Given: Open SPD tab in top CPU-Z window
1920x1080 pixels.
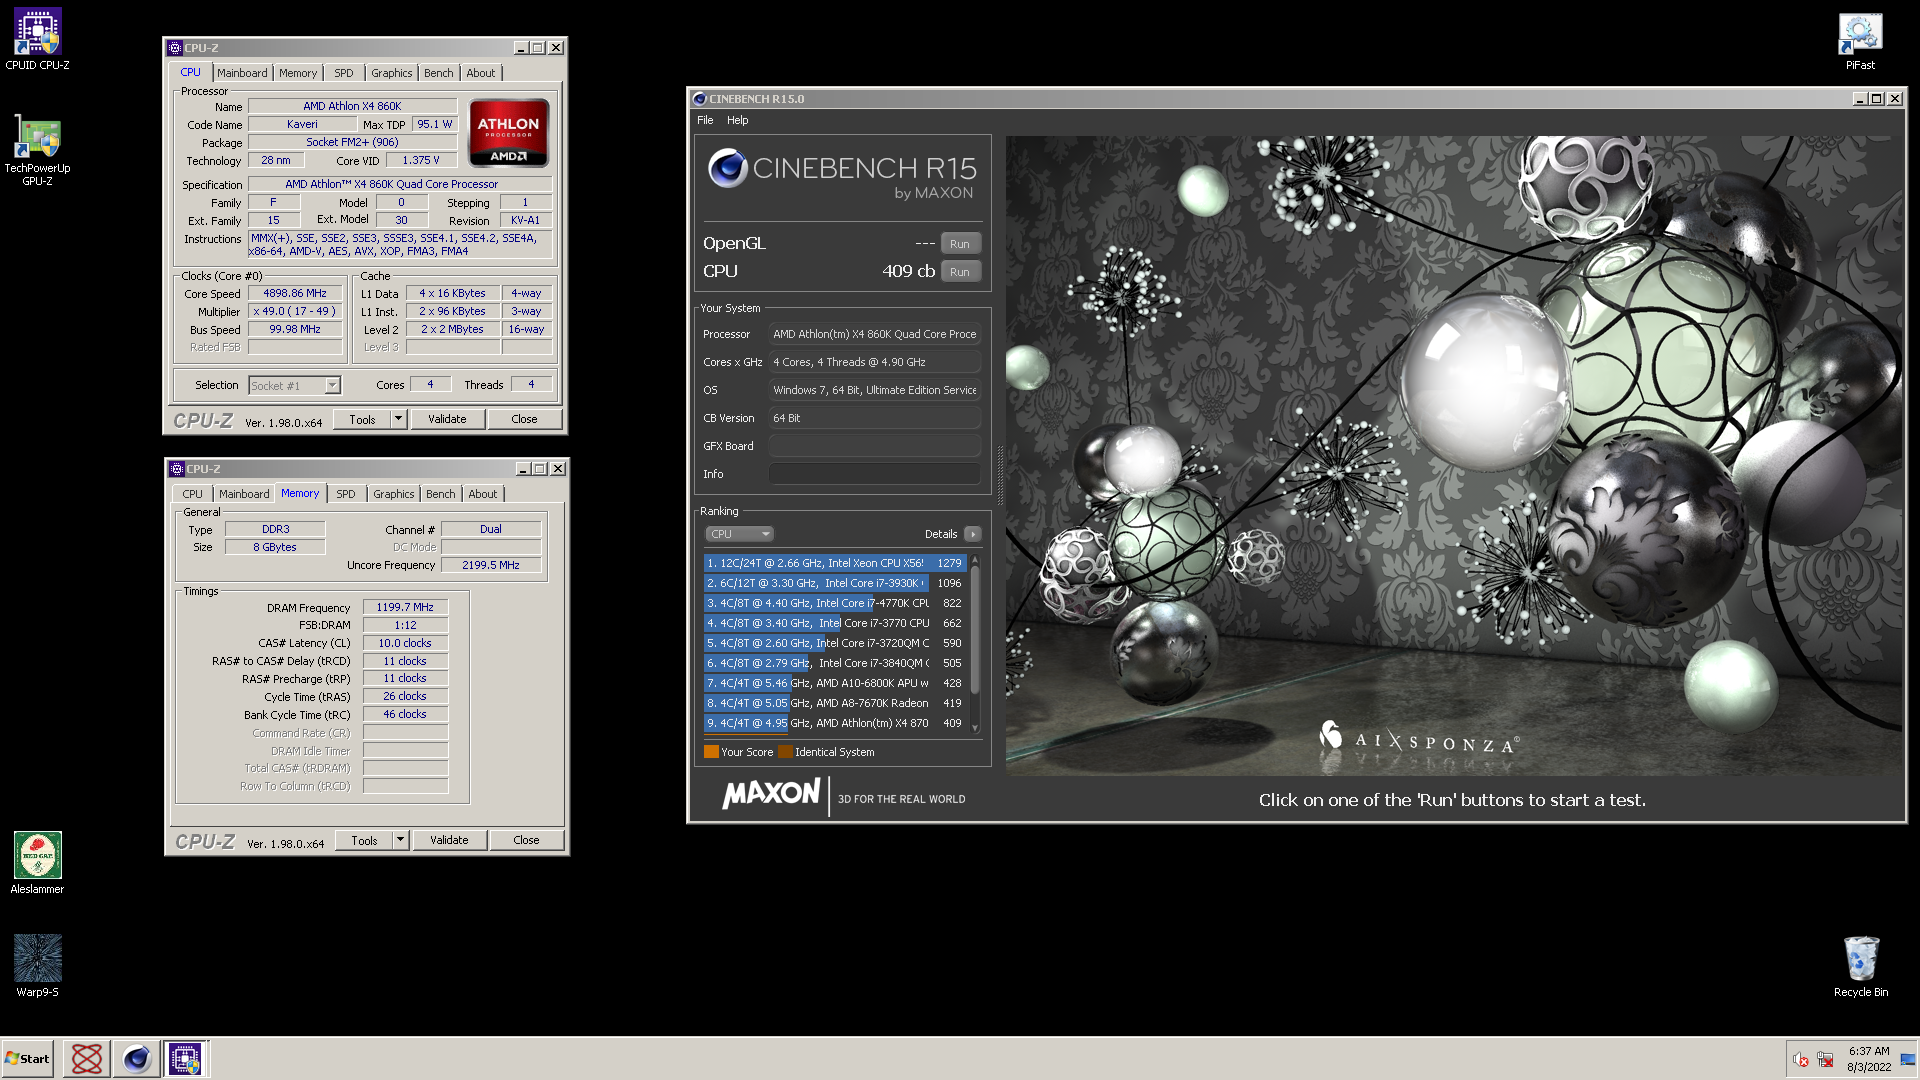Looking at the screenshot, I should 344,73.
